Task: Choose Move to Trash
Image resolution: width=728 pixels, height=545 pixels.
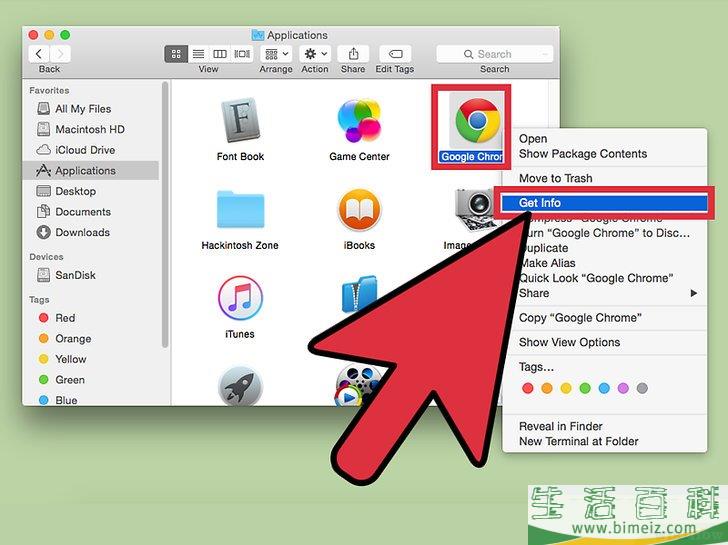Action: pyautogui.click(x=604, y=178)
